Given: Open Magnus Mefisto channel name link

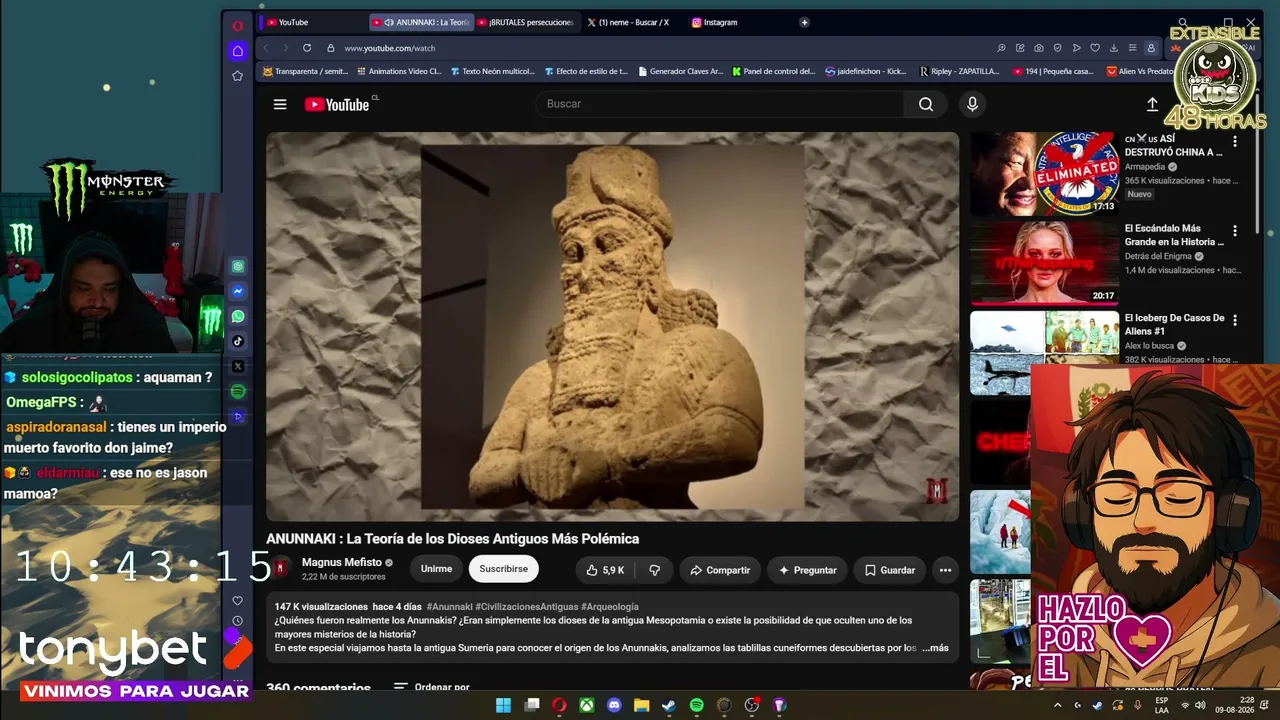Looking at the screenshot, I should click(342, 562).
